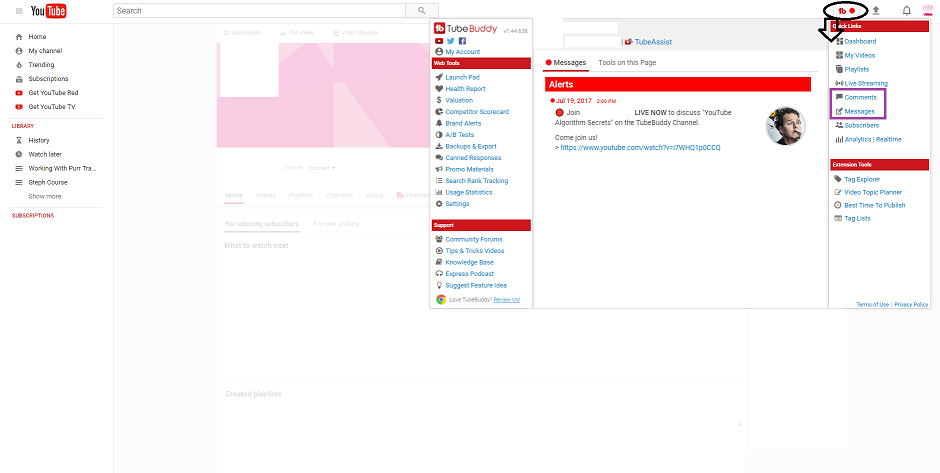Open Tag Explorer extension tool
The height and width of the screenshot is (473, 940).
point(863,179)
